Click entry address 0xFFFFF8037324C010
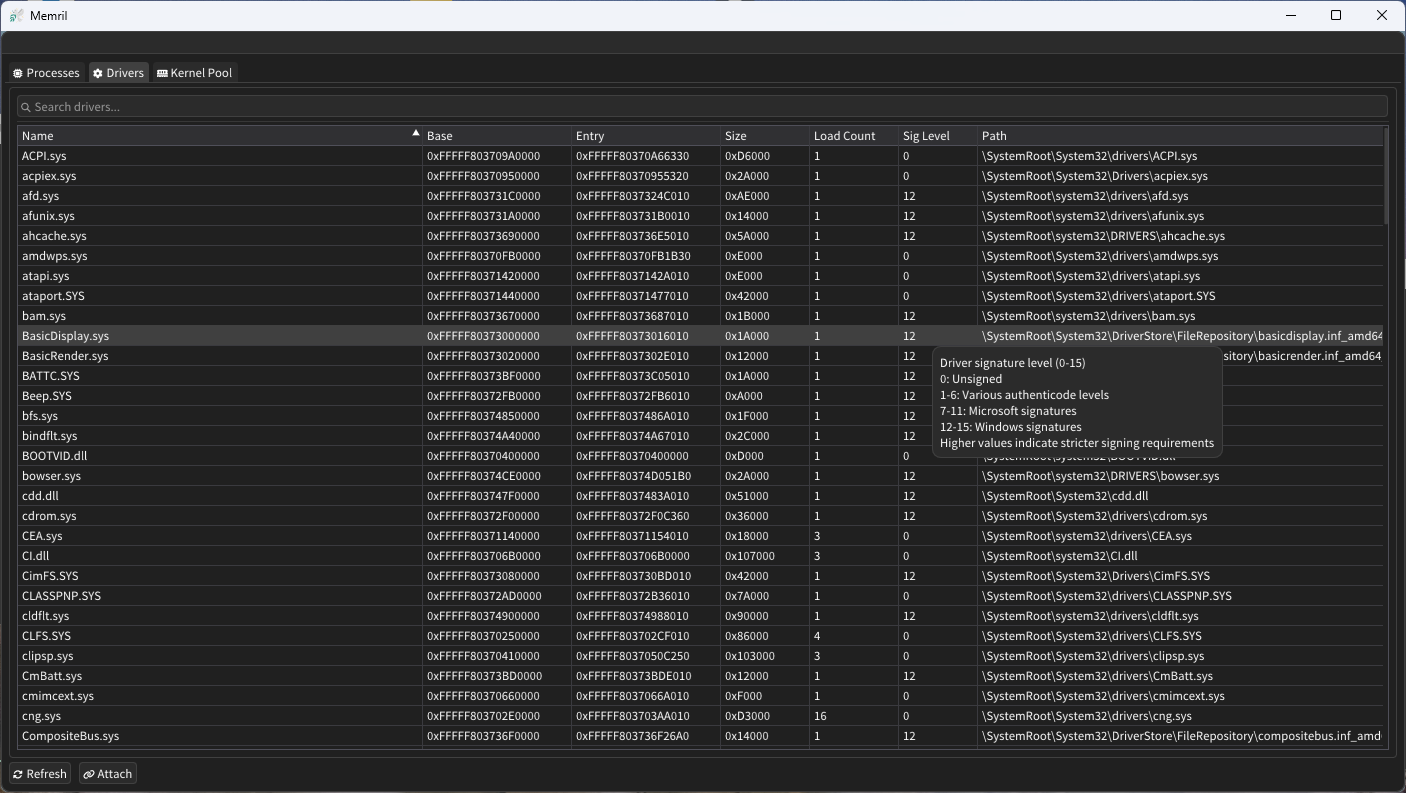Viewport: 1406px width, 793px height. coord(632,196)
